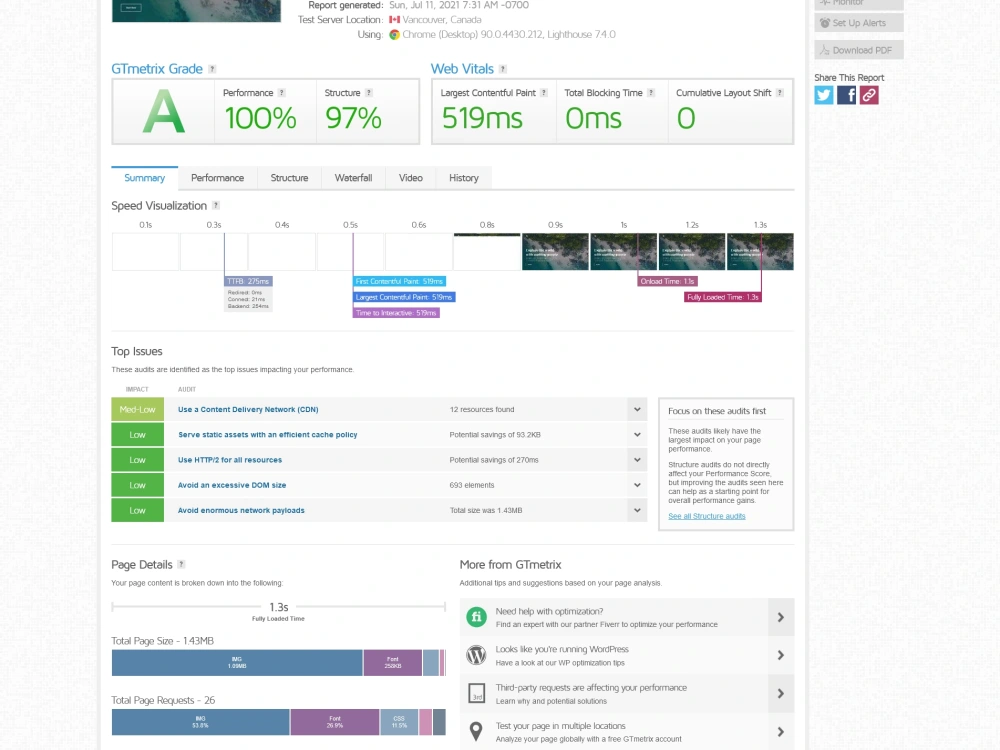Click the Canada flag icon

pos(394,20)
